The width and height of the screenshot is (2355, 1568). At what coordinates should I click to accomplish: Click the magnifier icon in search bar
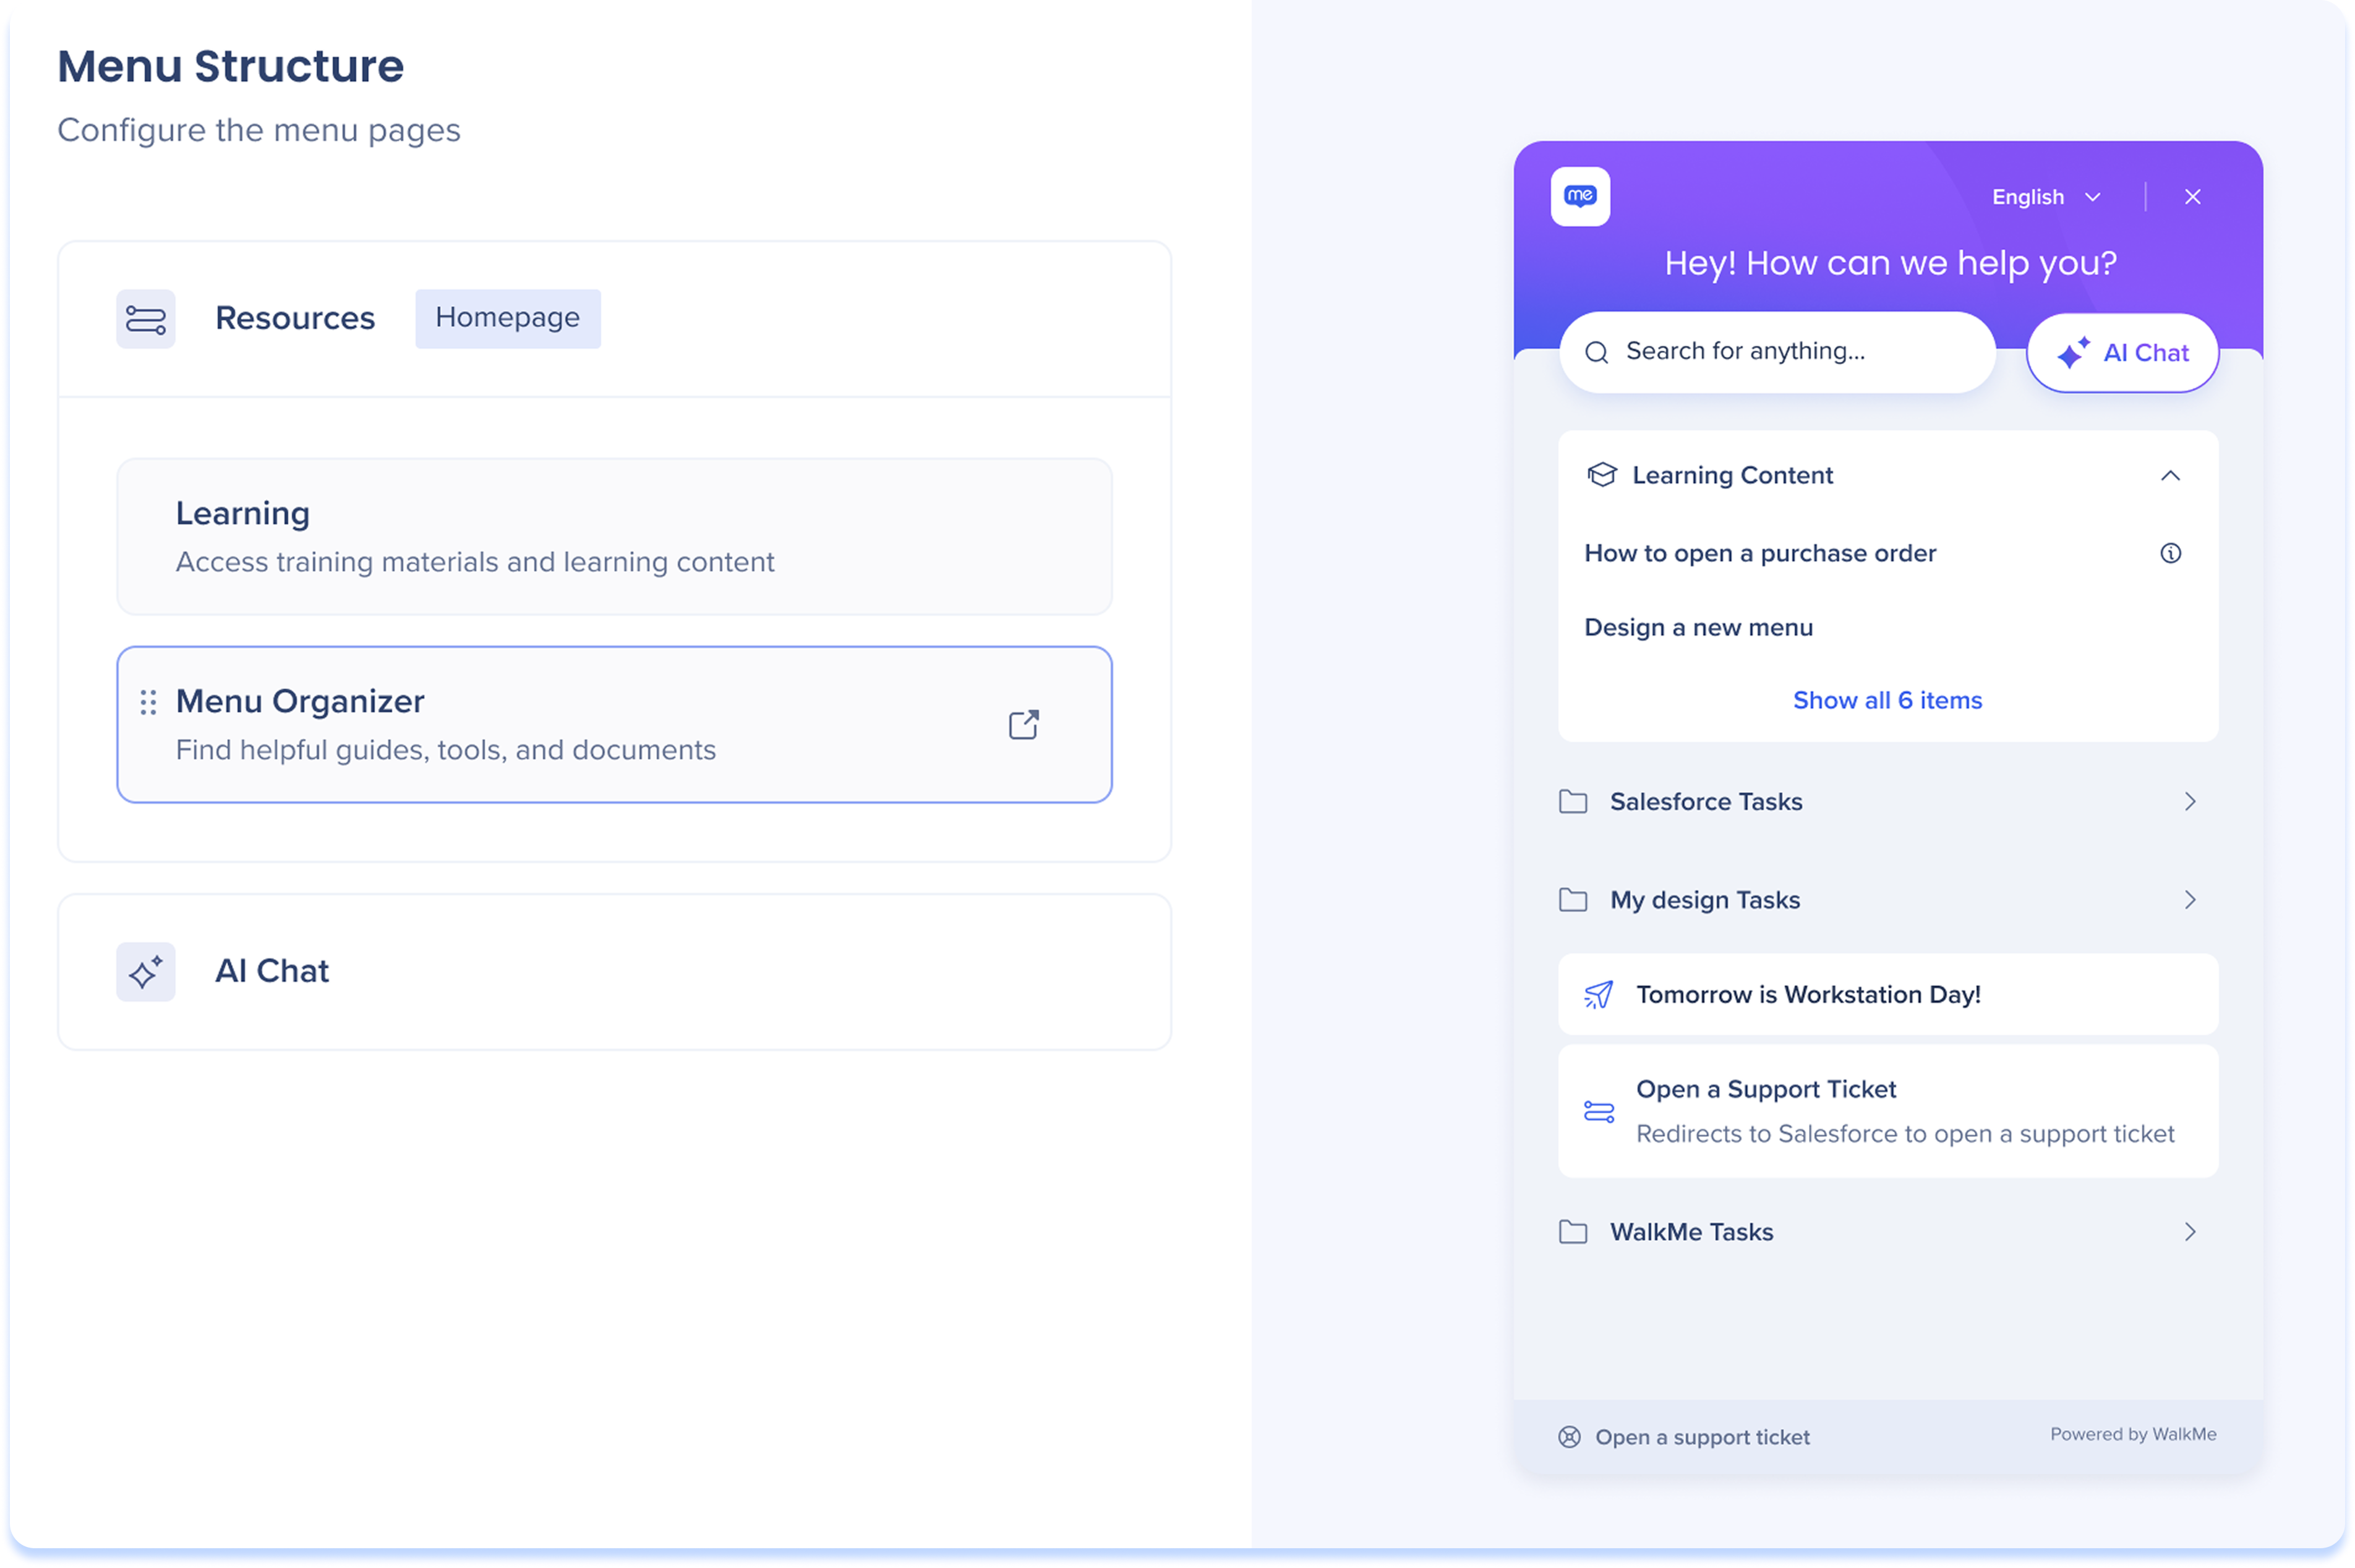[1597, 352]
